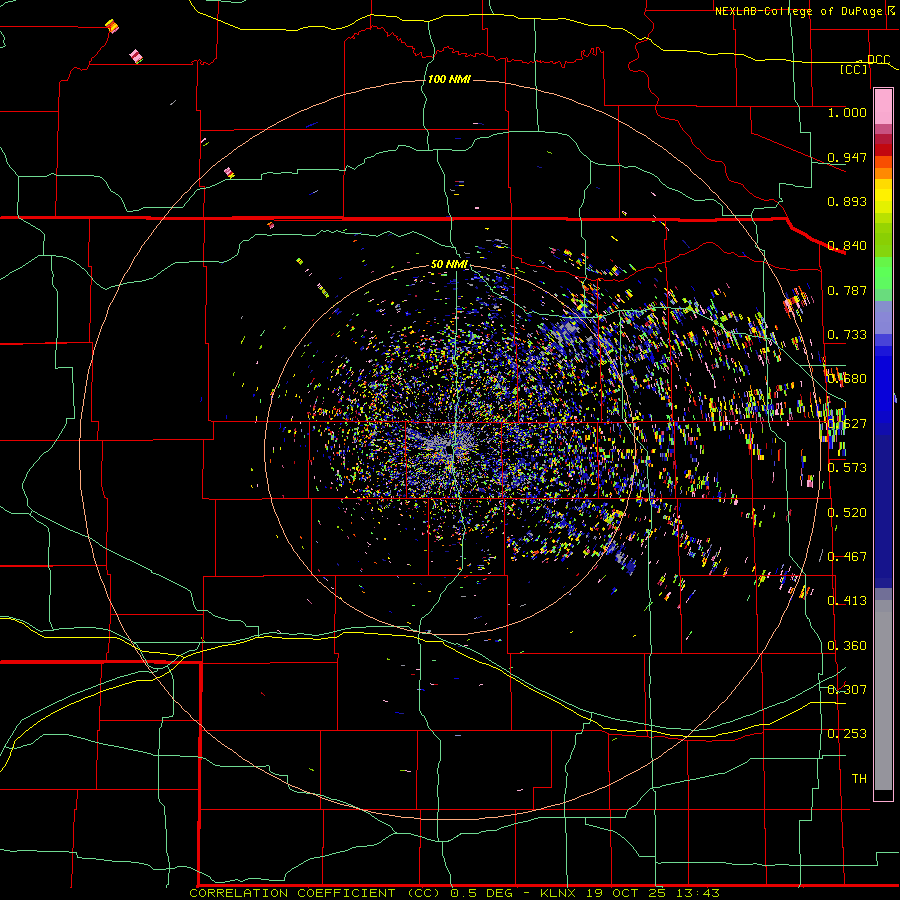Click the 0.413 scale value
The image size is (900, 900).
coord(847,601)
